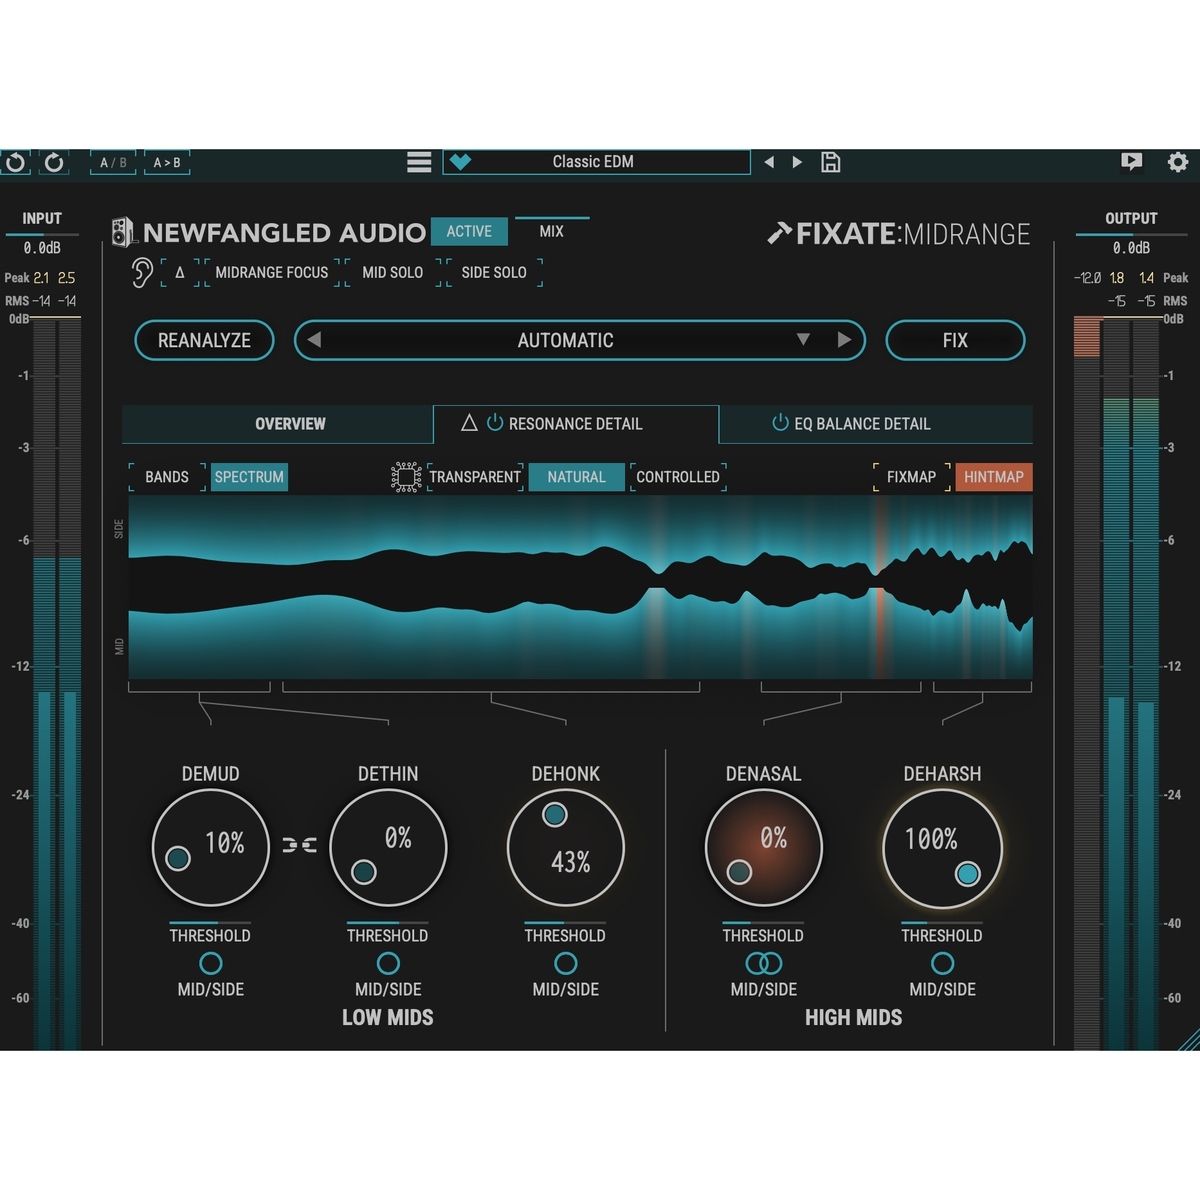
Task: Select the next preset arrow
Action: coord(797,162)
